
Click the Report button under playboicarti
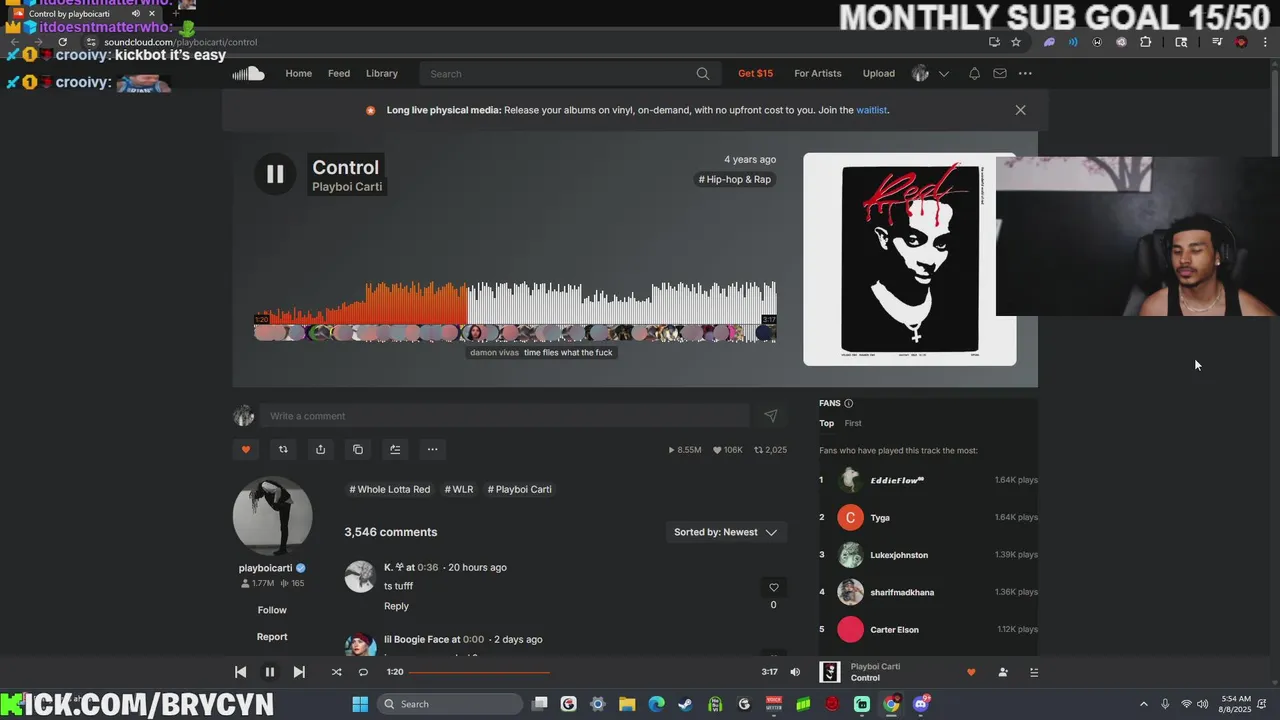272,637
